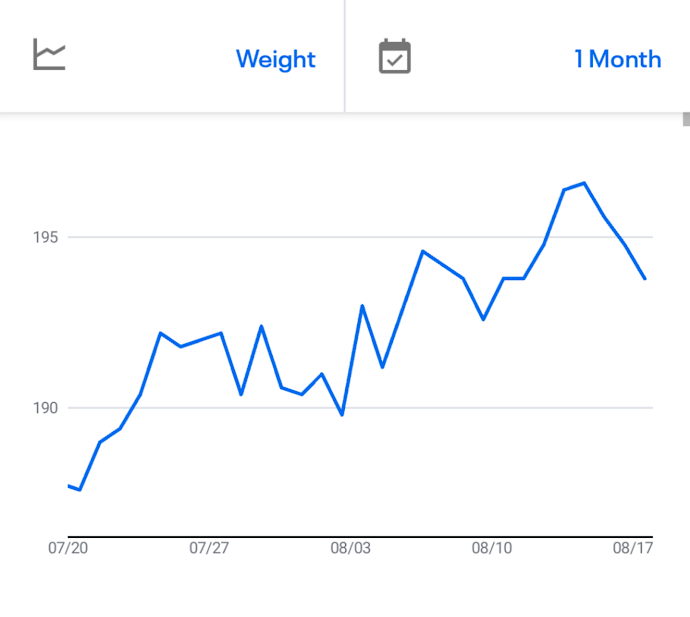The height and width of the screenshot is (617, 690).
Task: Click the weight dip just before 08/10
Action: pos(483,319)
